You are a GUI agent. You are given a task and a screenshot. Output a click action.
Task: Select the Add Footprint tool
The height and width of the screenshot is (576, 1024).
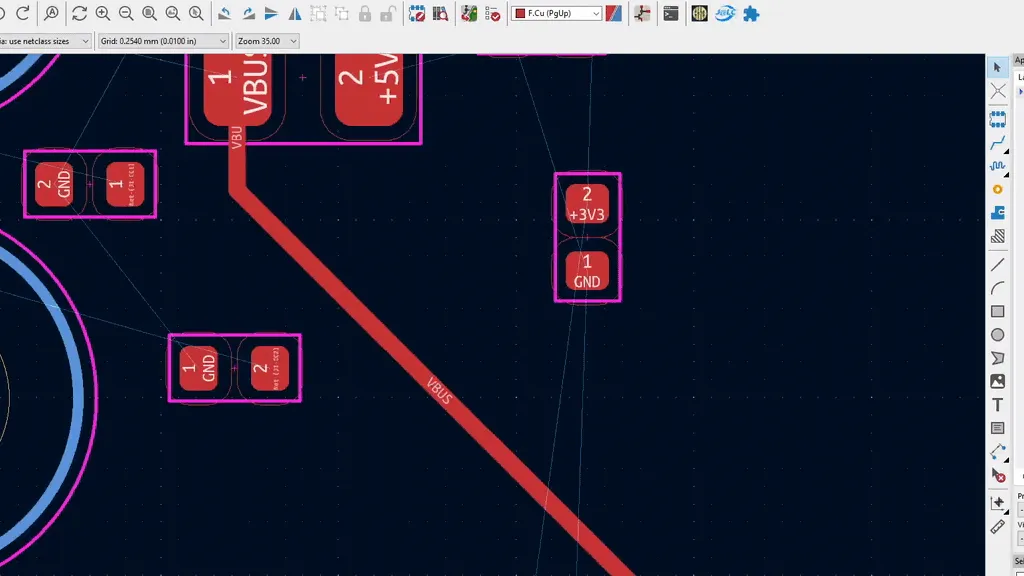(997, 120)
